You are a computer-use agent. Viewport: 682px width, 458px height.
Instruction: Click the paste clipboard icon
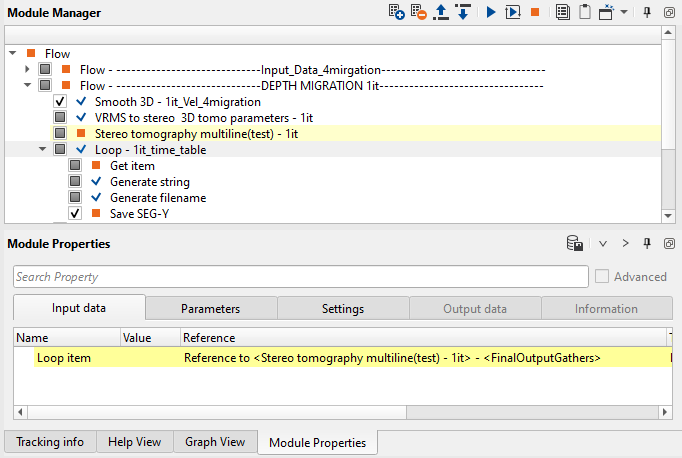[x=585, y=12]
